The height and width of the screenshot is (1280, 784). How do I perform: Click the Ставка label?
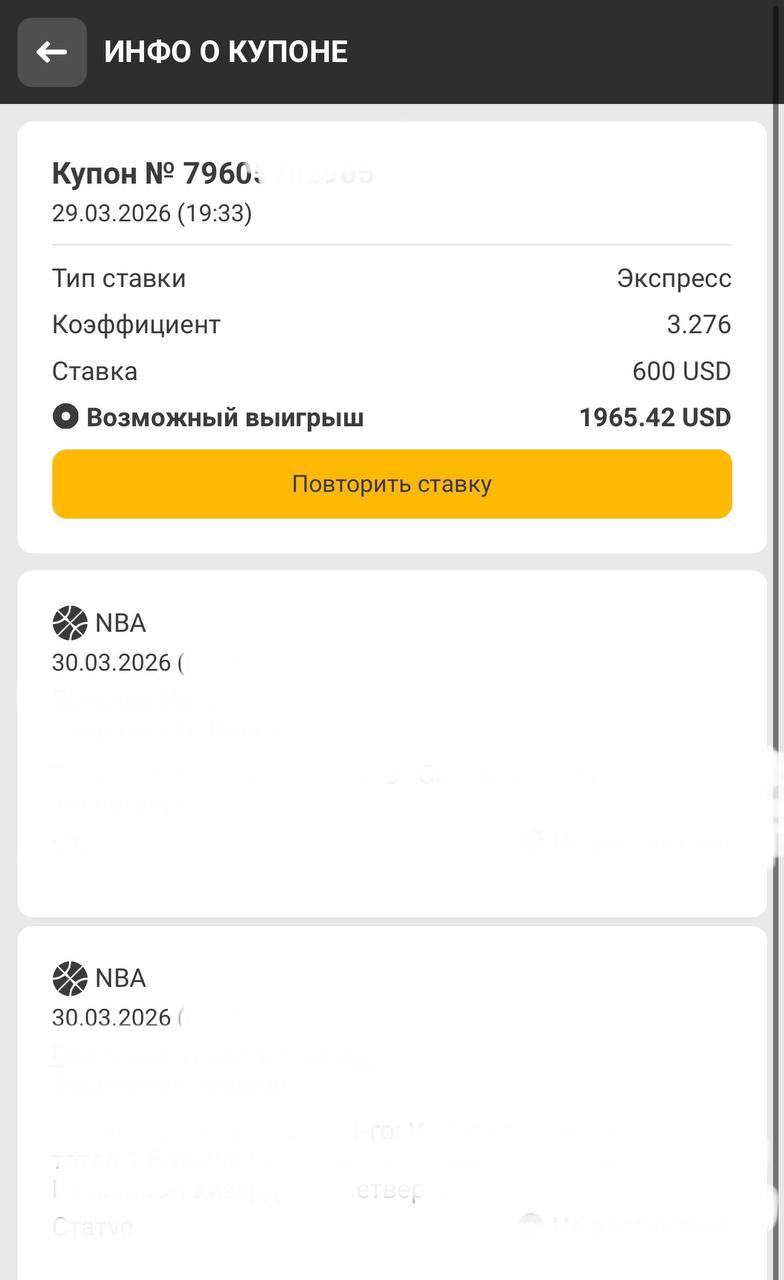click(95, 372)
